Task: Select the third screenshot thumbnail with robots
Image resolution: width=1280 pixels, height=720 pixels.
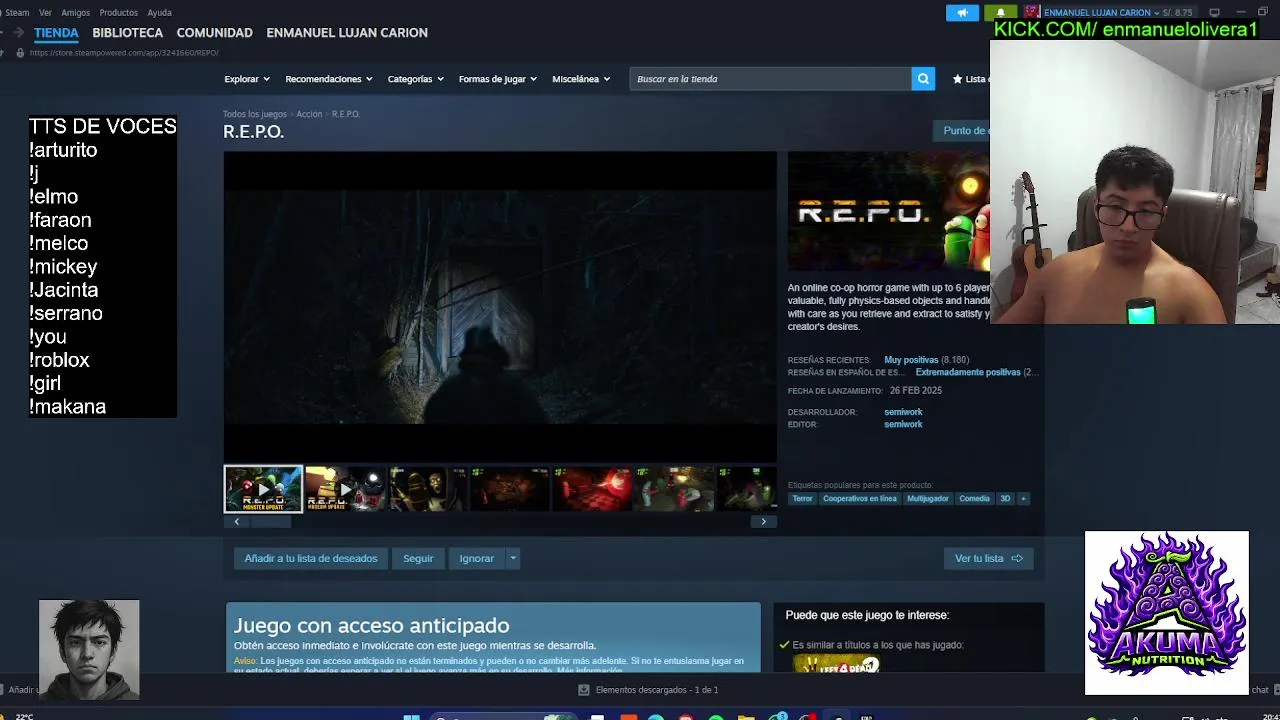Action: click(x=427, y=489)
